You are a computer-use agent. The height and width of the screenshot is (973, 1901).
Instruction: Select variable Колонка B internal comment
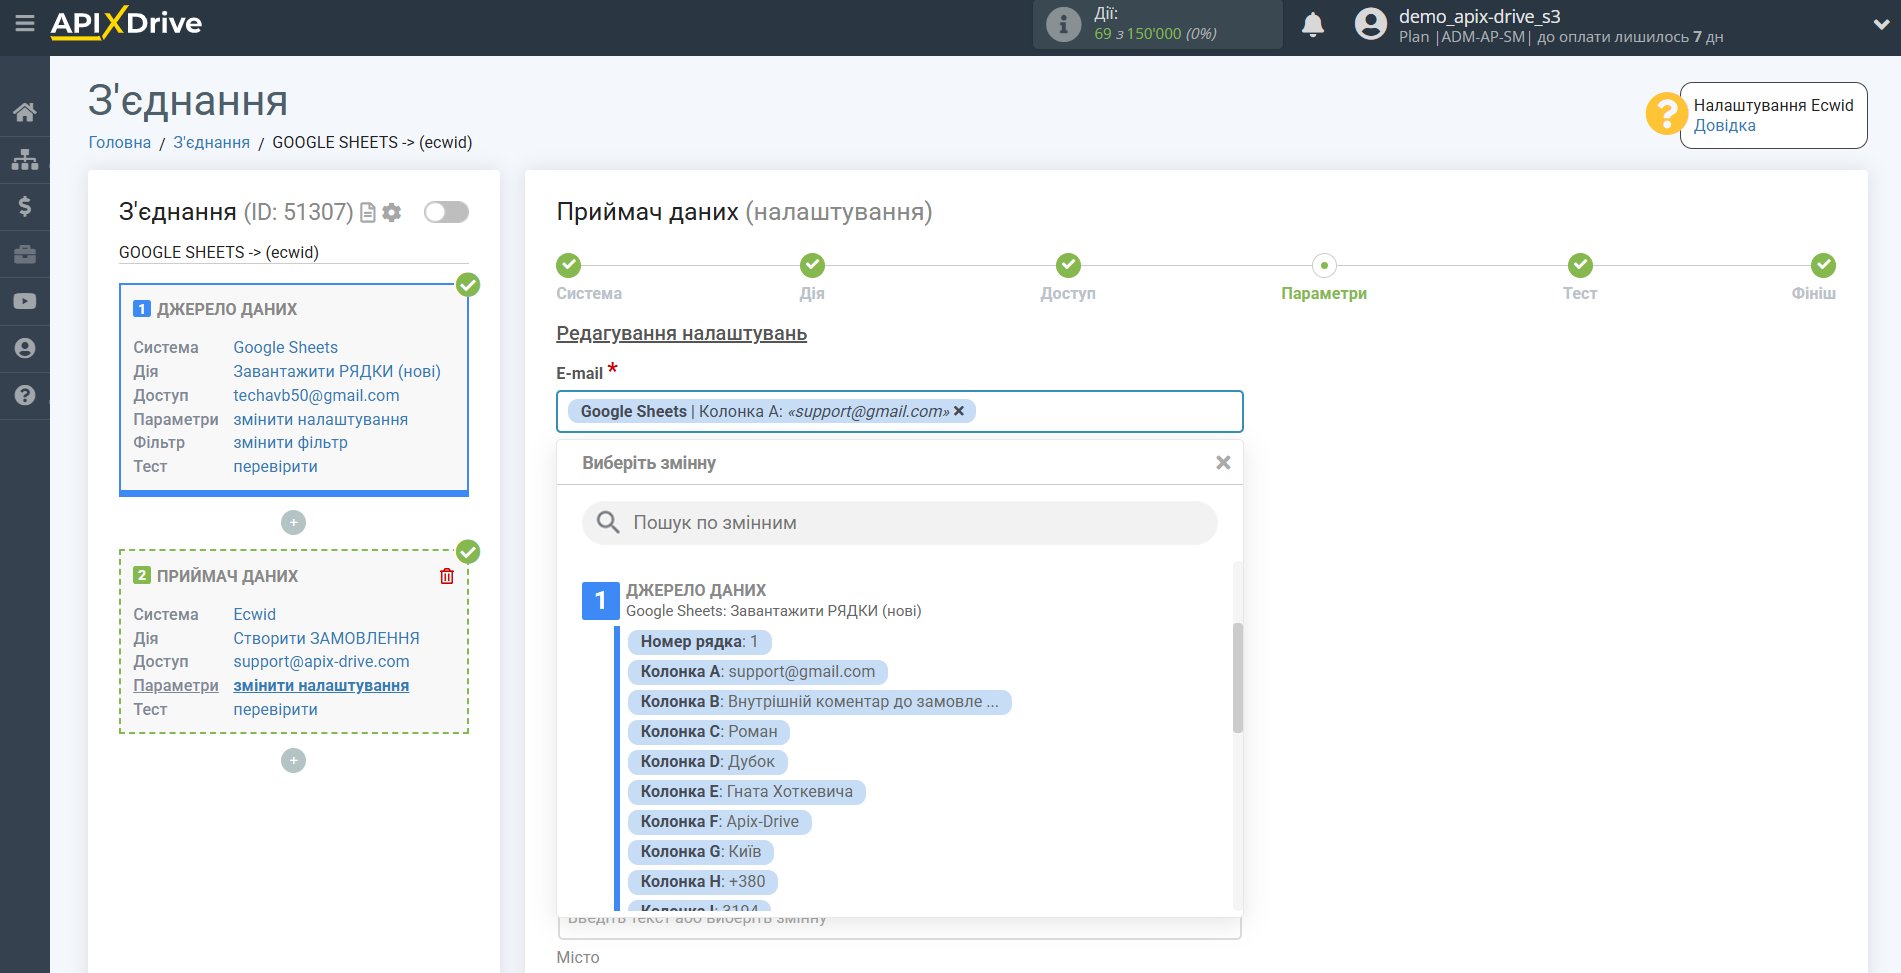820,702
